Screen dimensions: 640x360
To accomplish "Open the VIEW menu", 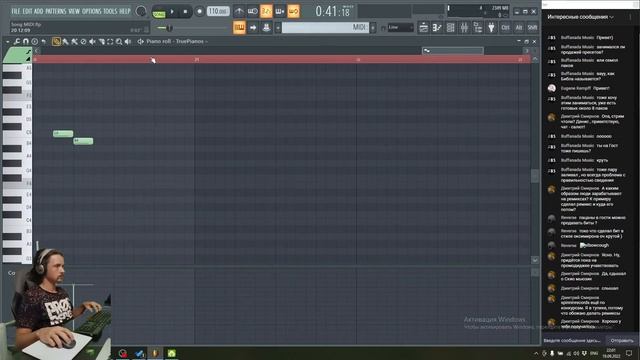I will pyautogui.click(x=74, y=11).
